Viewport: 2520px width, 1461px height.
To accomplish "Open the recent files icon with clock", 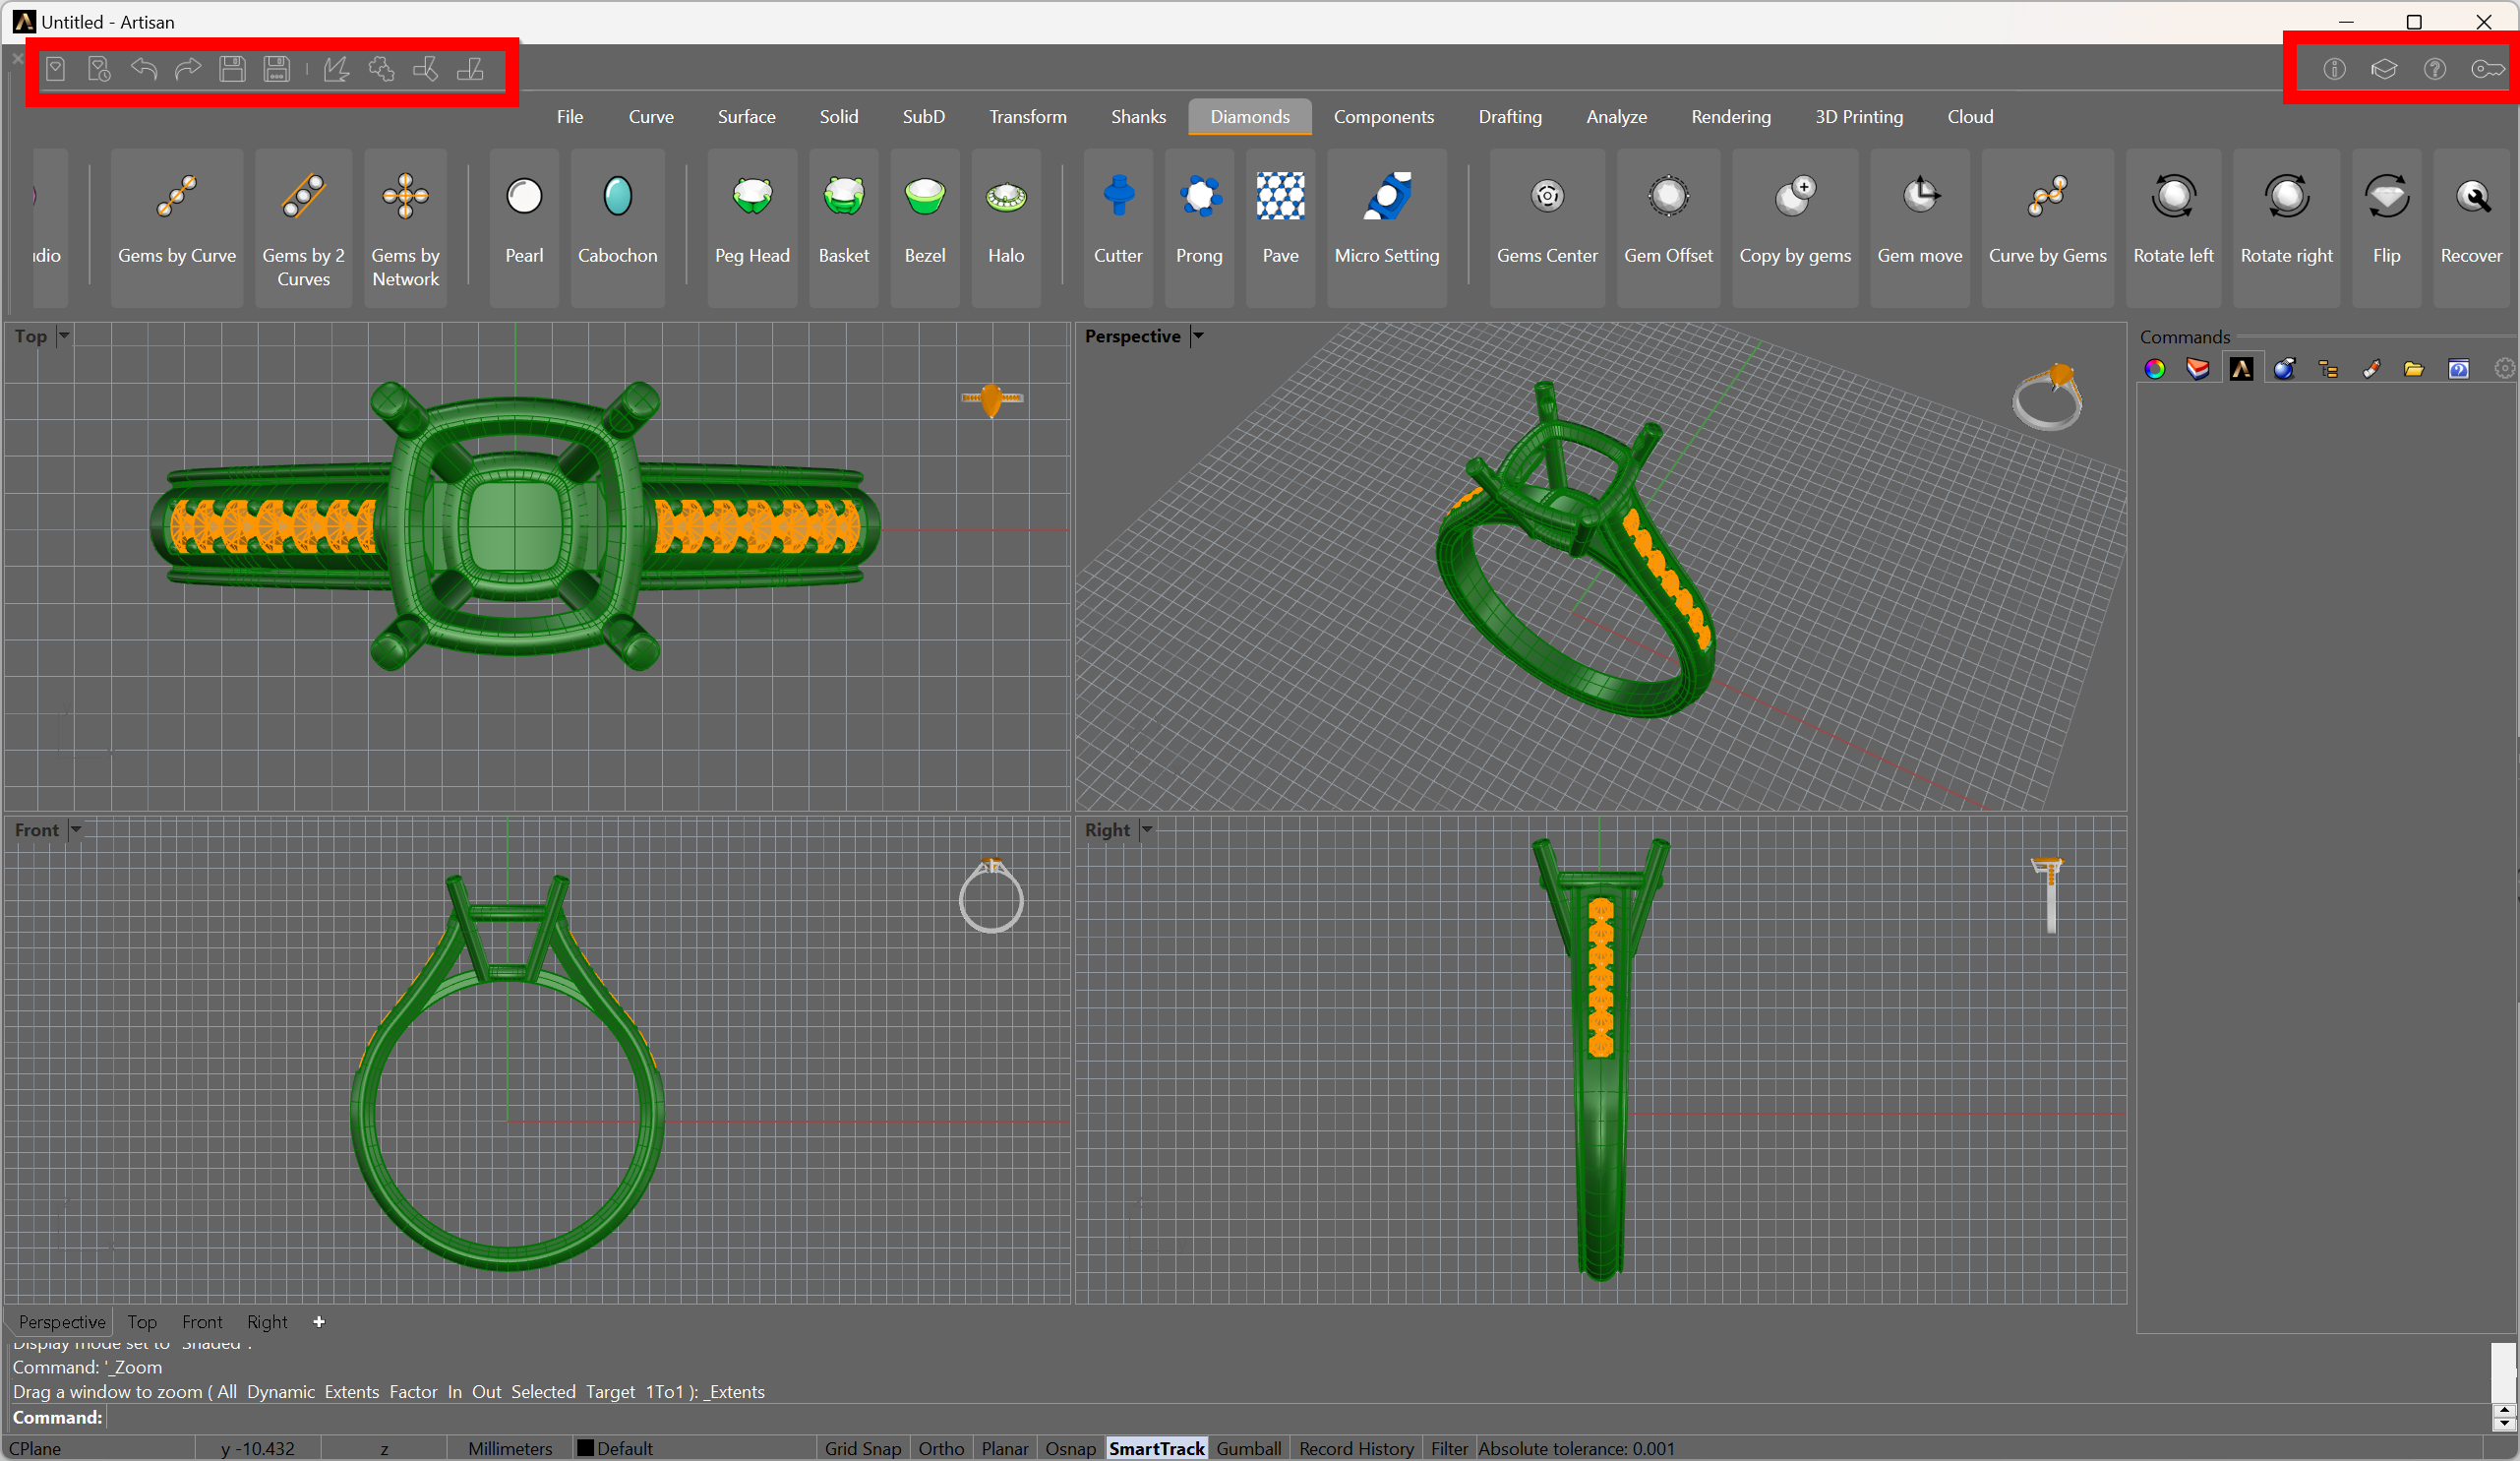I will [99, 69].
